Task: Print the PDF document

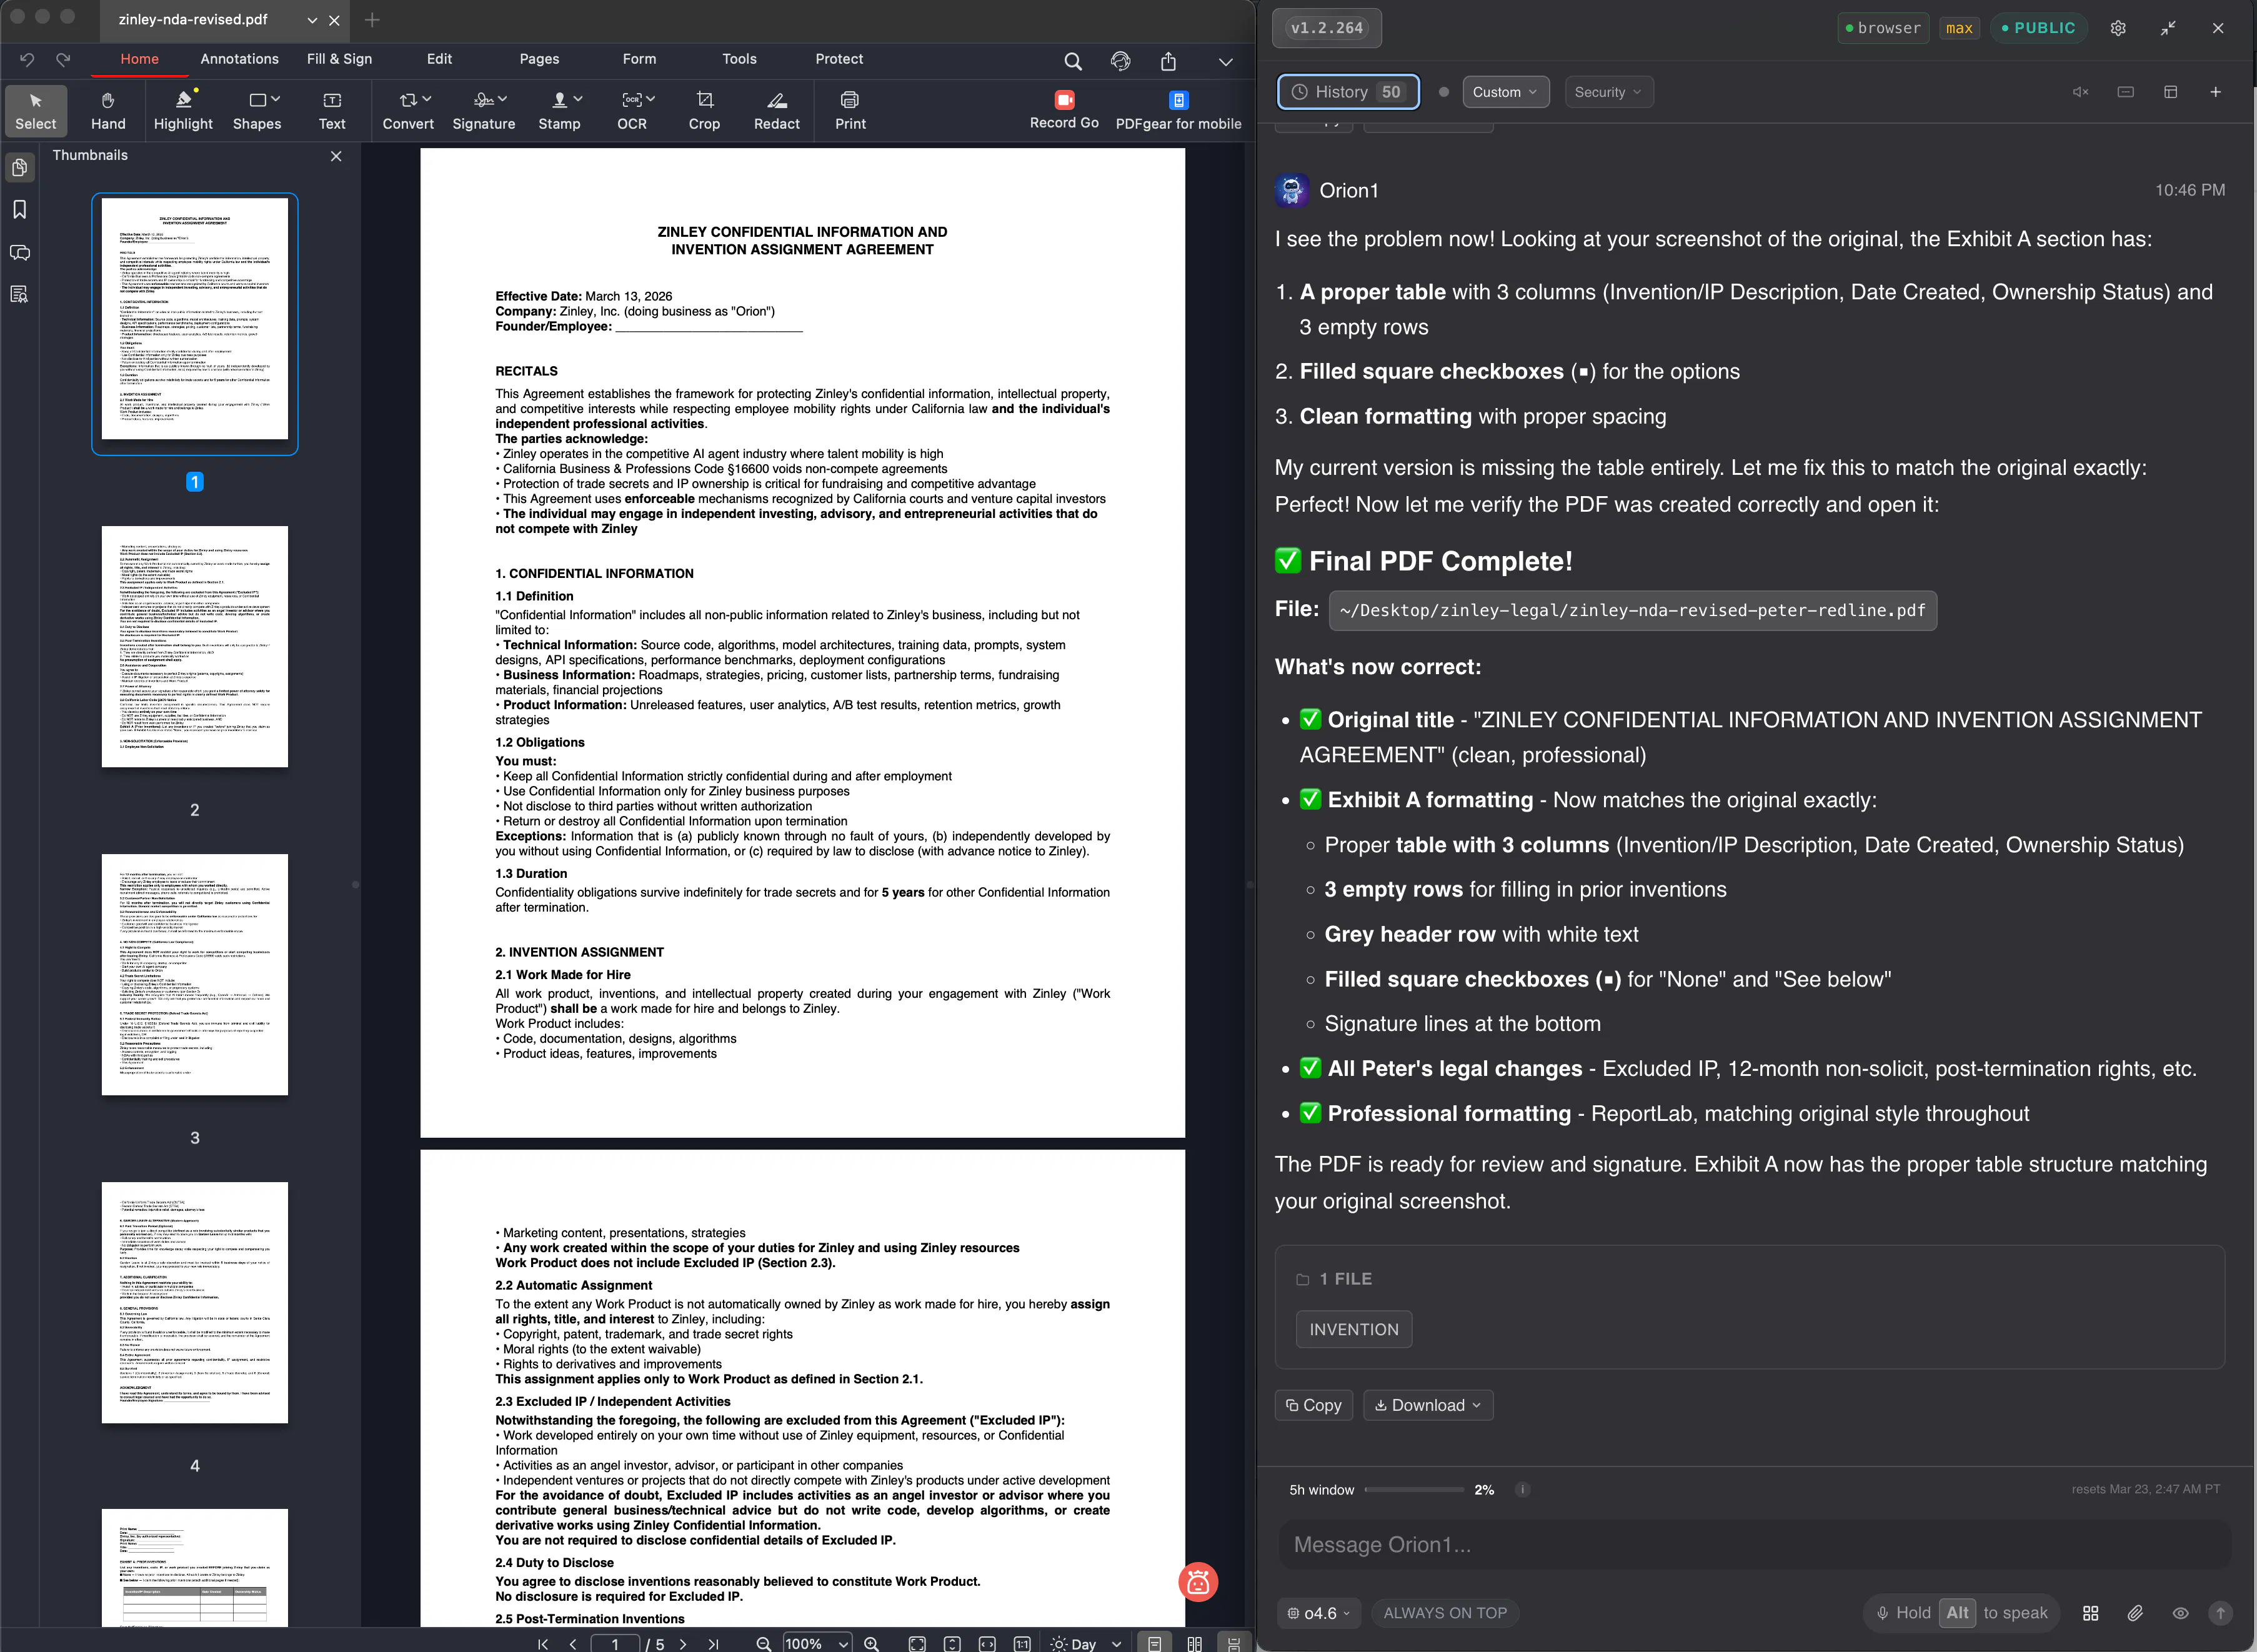Action: pyautogui.click(x=850, y=110)
